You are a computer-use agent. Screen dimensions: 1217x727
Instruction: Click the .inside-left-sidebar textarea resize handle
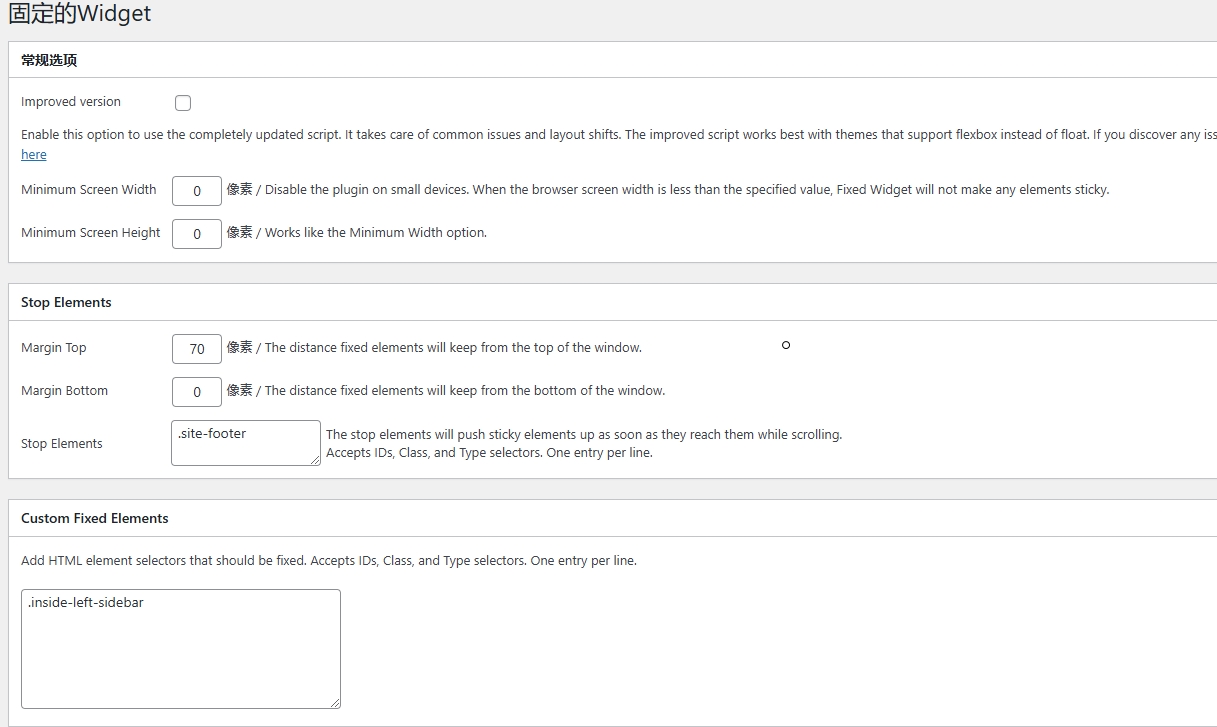[335, 703]
